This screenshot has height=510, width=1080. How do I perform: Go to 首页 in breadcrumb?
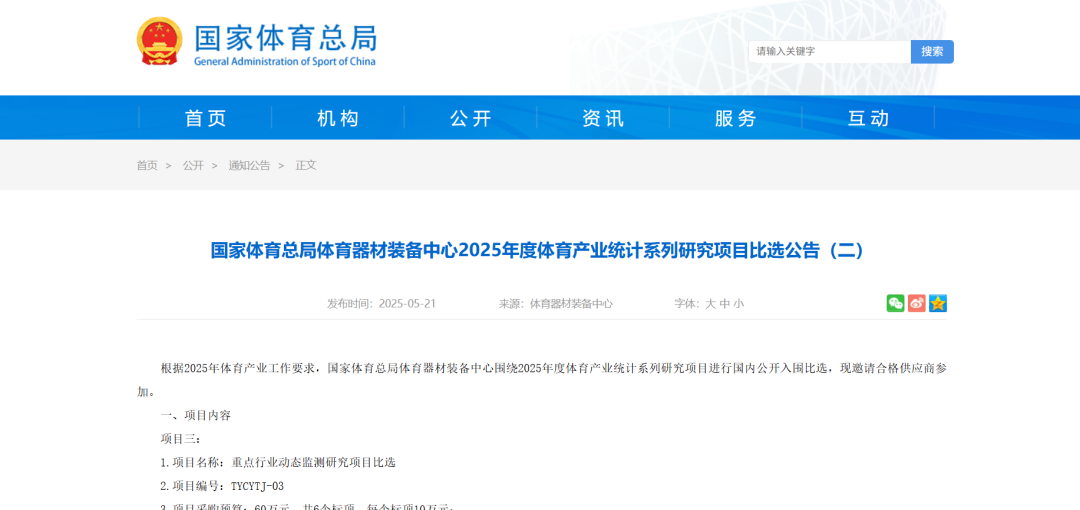(147, 165)
